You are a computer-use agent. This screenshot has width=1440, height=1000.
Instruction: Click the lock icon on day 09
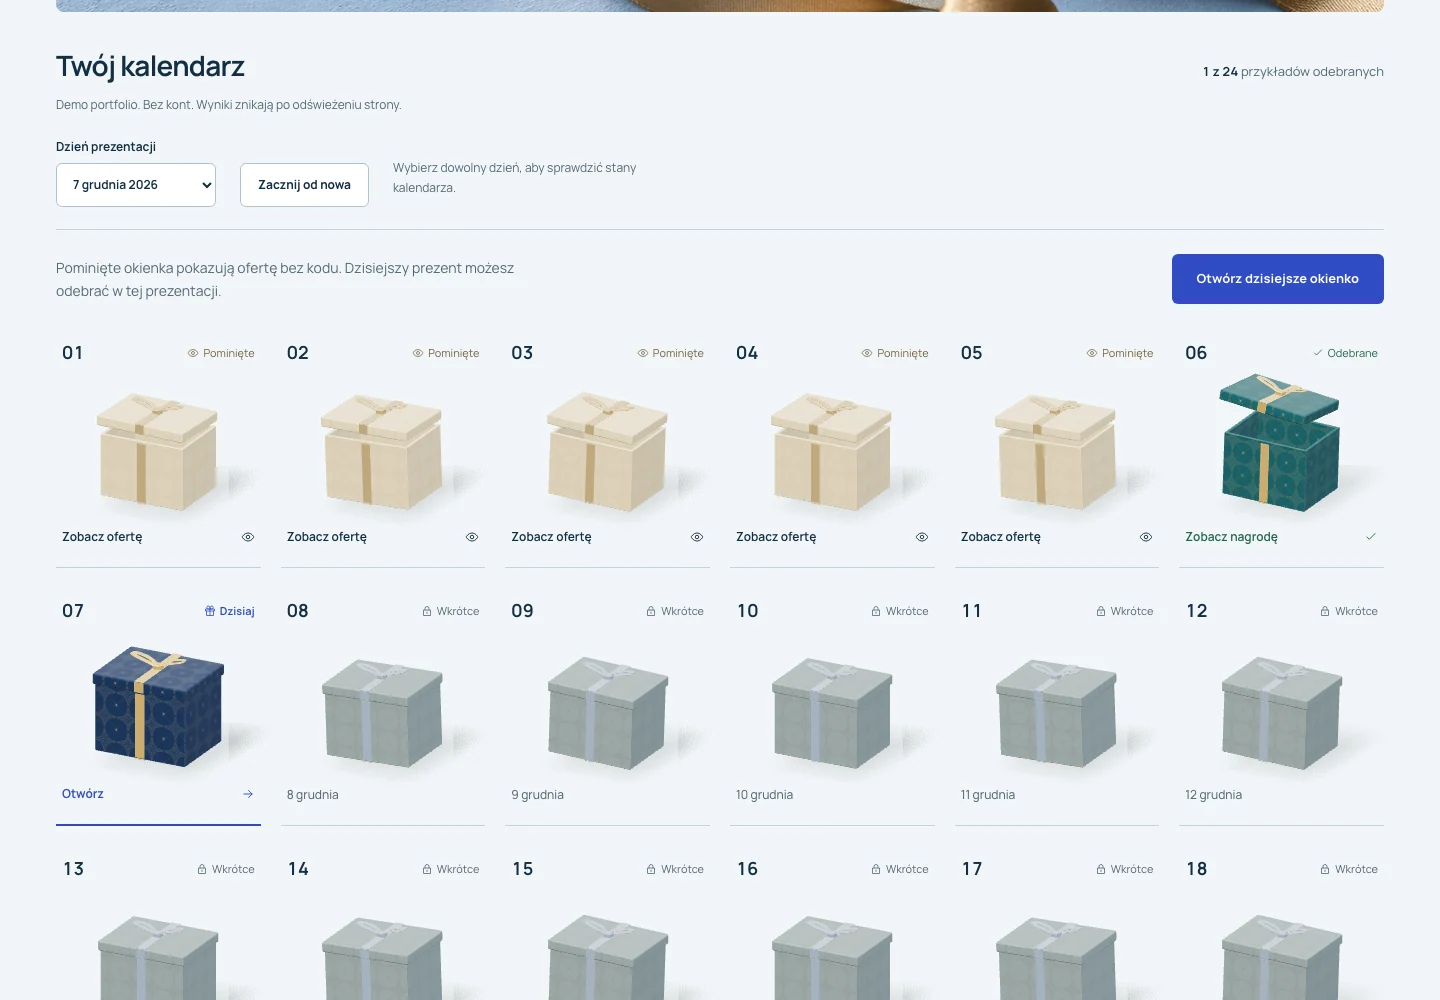(651, 611)
